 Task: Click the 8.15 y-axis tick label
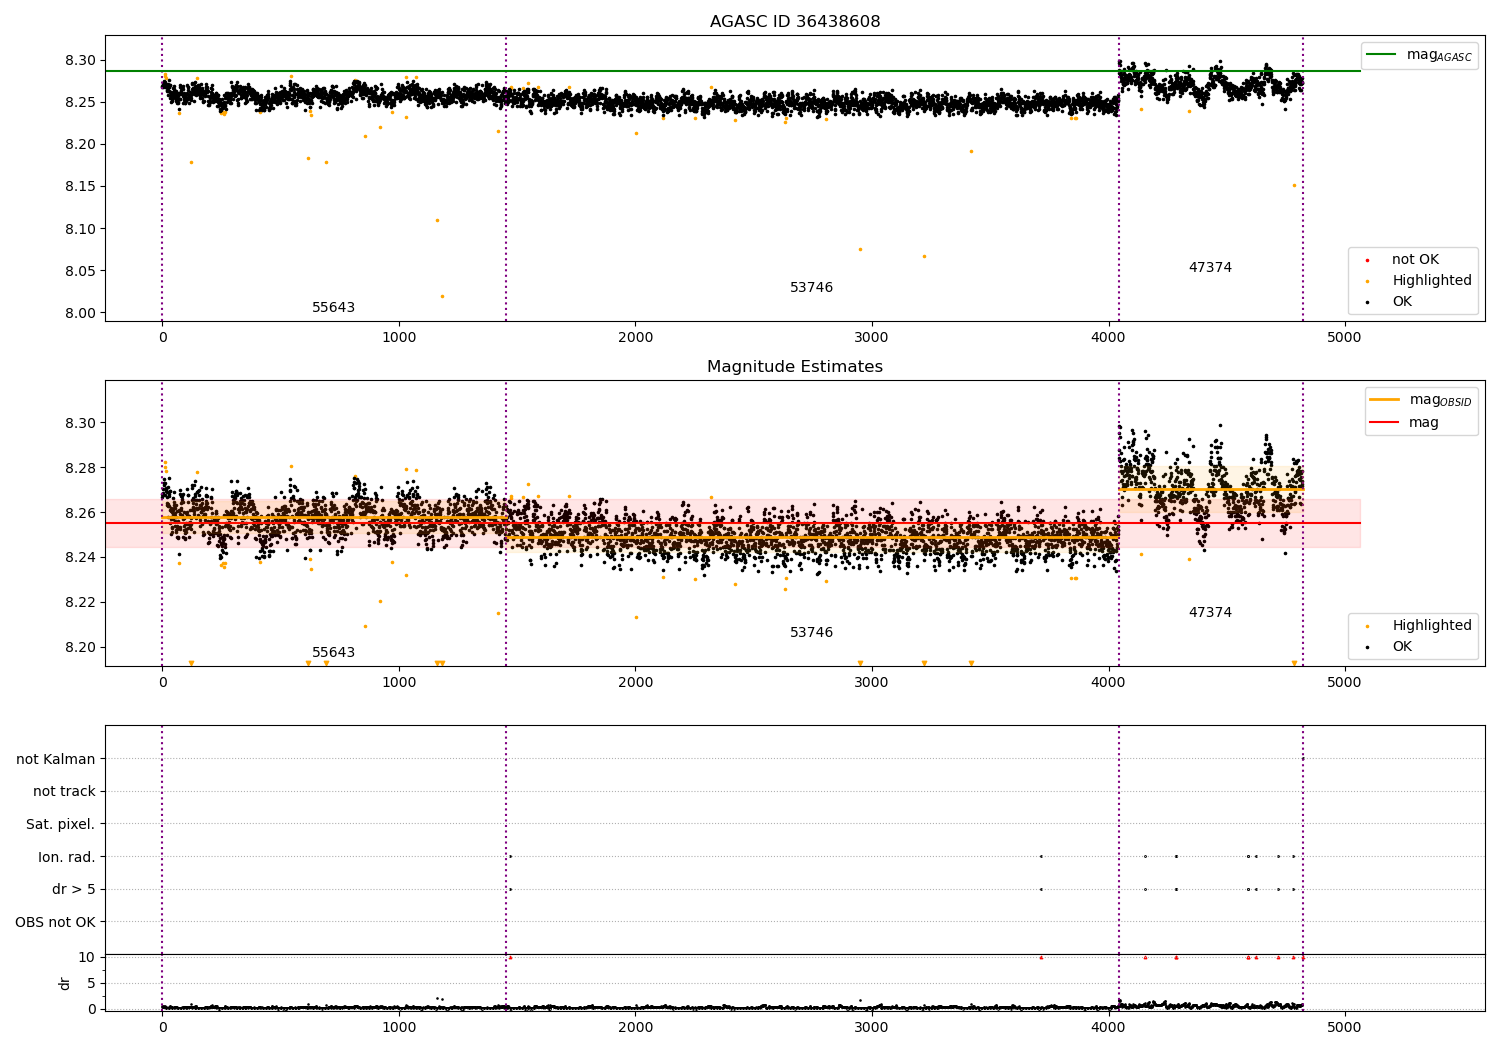pos(81,187)
